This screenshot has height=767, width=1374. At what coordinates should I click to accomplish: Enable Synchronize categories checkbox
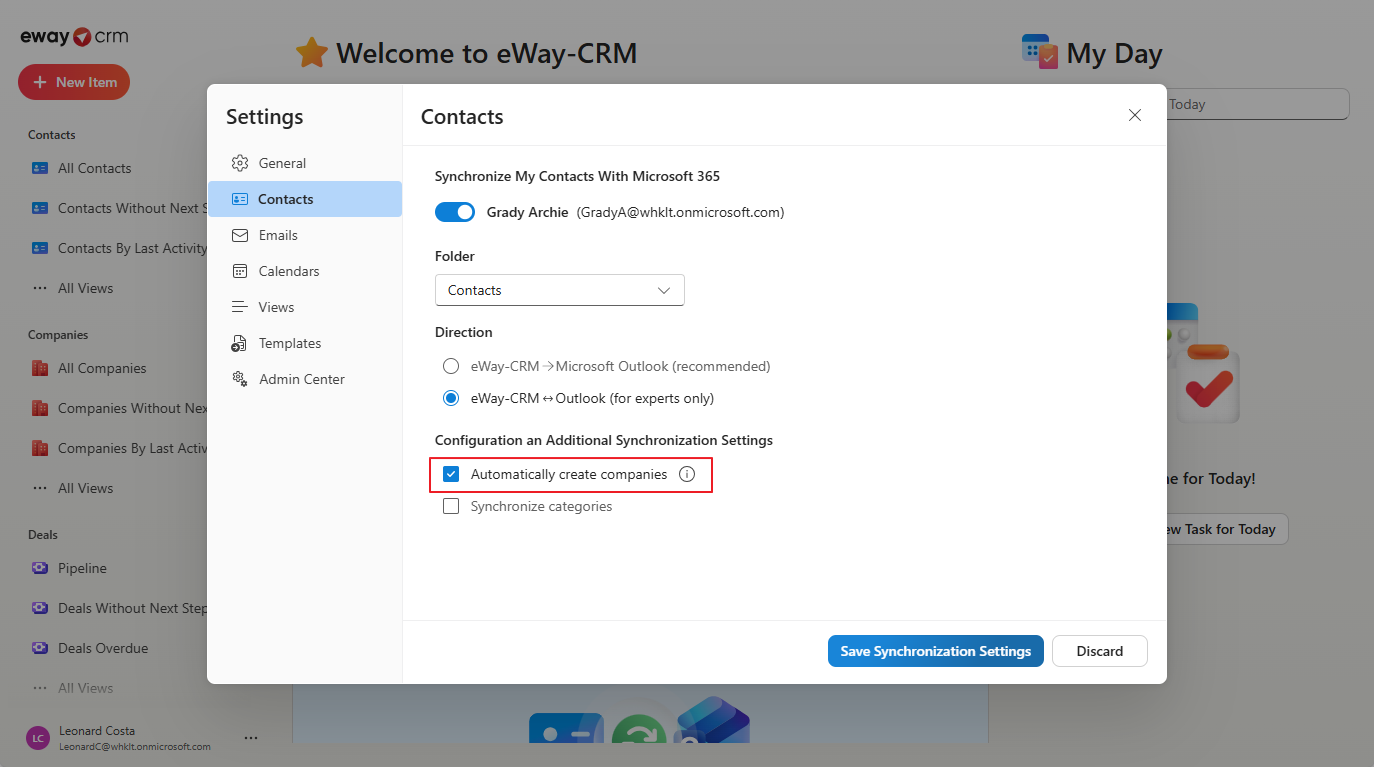tap(451, 506)
